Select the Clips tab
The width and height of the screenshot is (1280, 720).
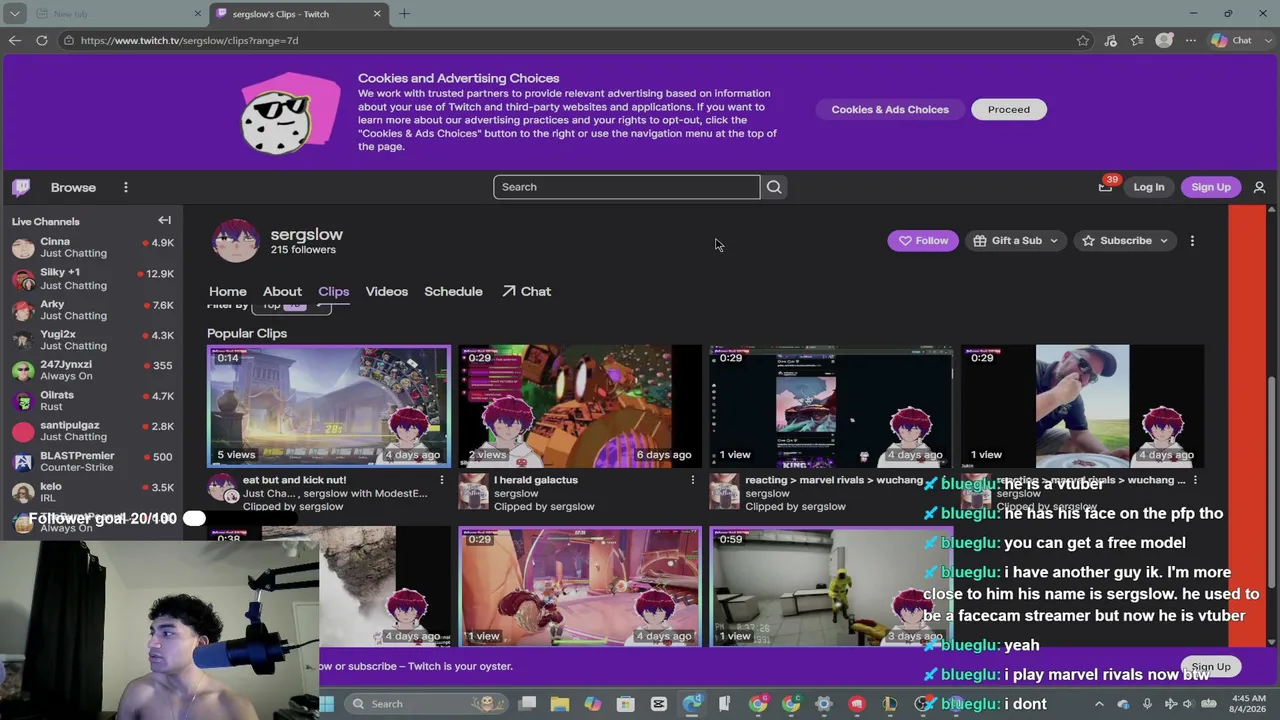(x=334, y=292)
